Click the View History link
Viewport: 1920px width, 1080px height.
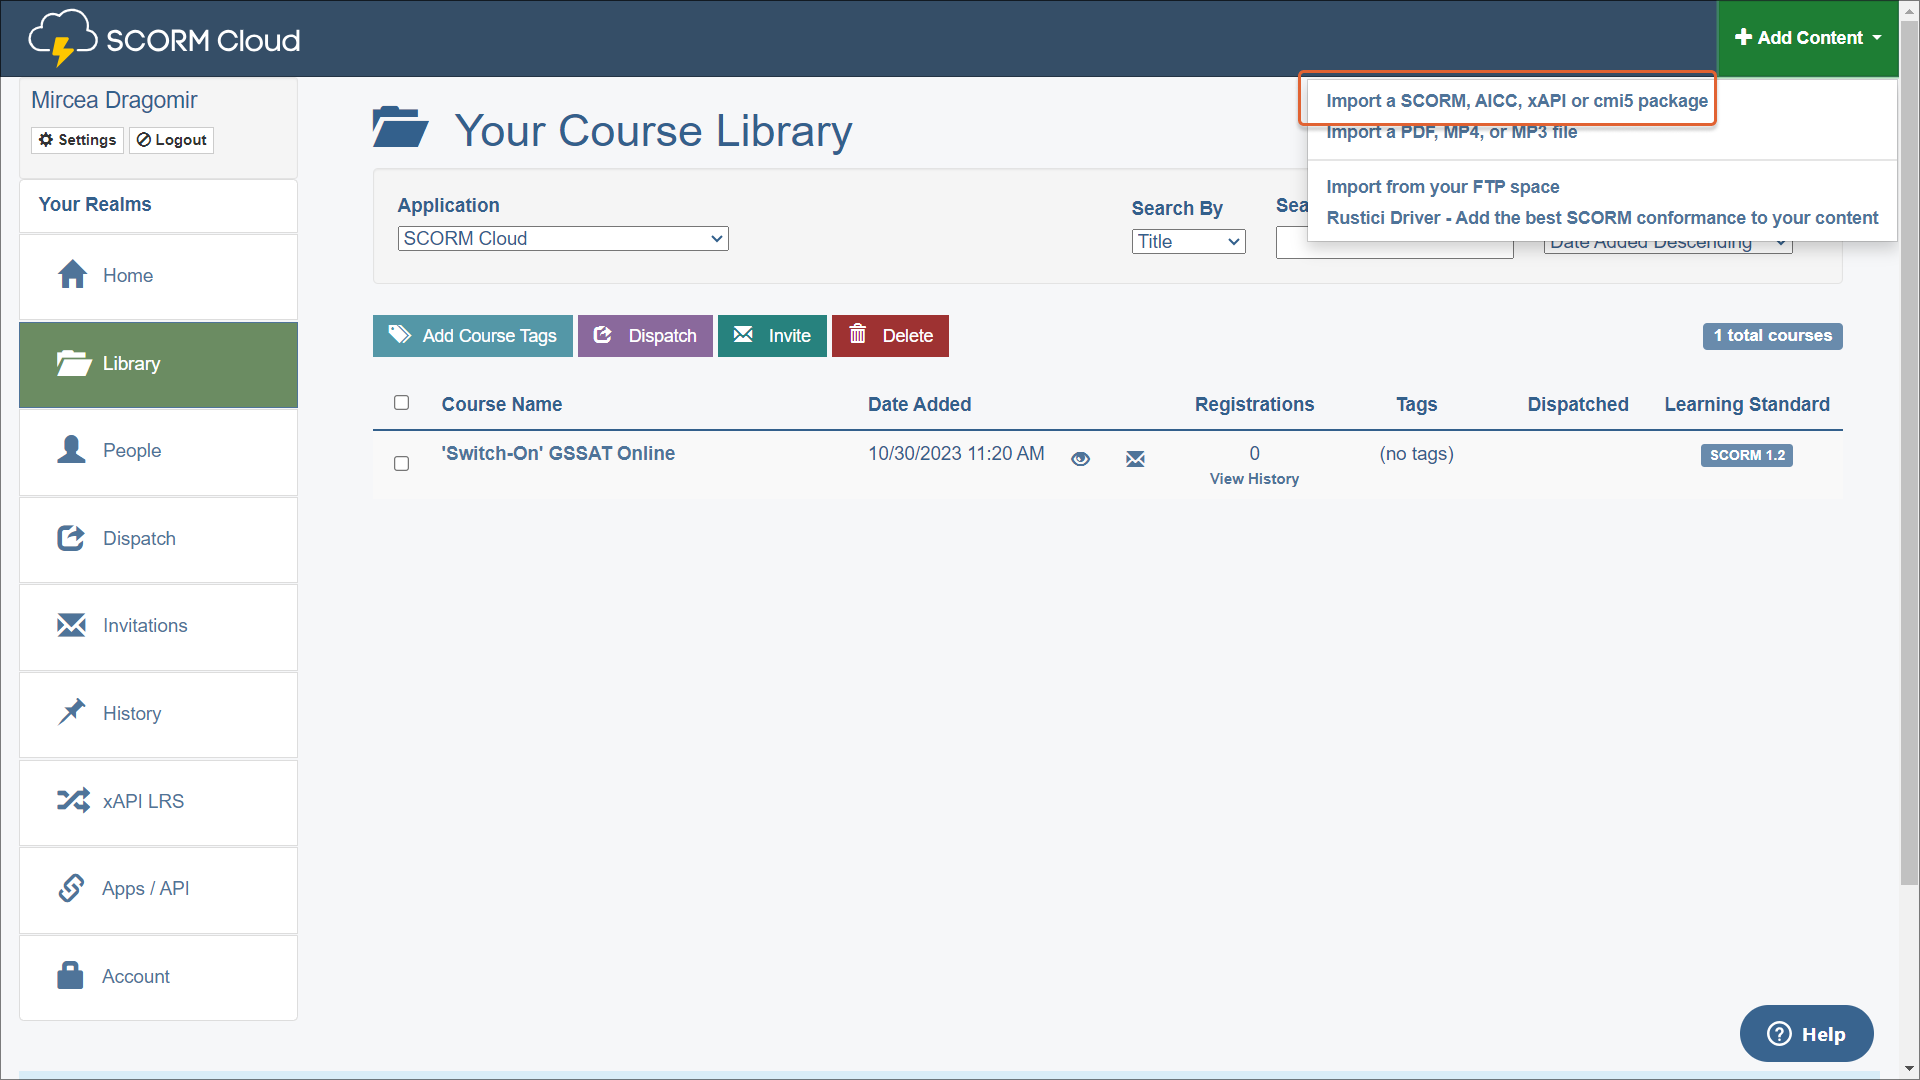[x=1254, y=479]
